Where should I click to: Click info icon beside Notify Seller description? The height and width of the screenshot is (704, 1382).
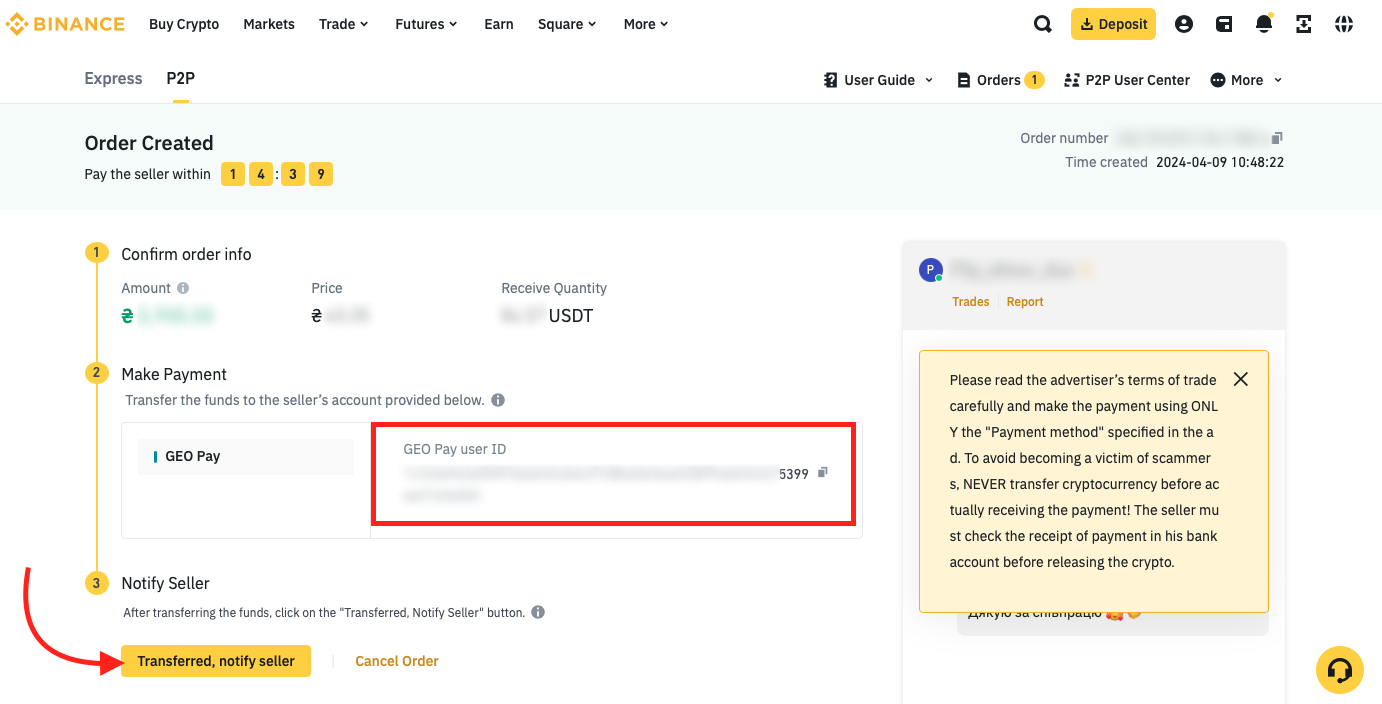538,612
